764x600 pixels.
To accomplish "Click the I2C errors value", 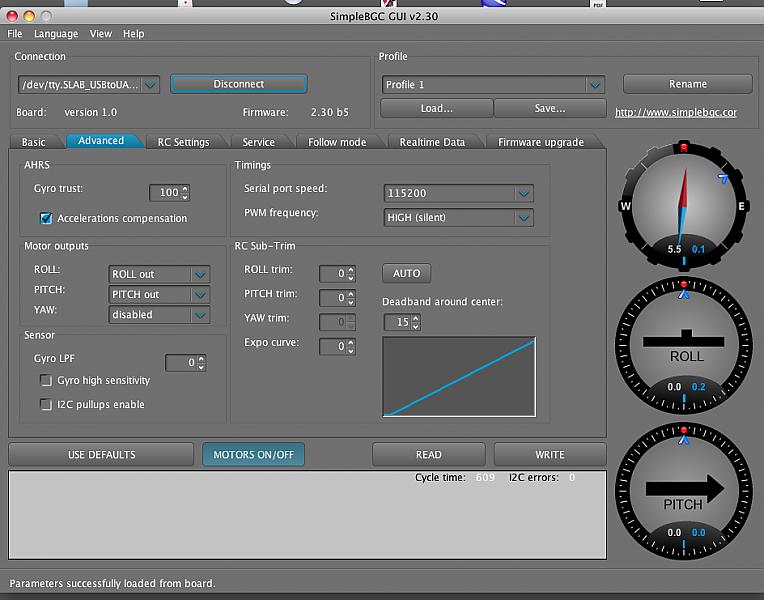I will tap(572, 477).
